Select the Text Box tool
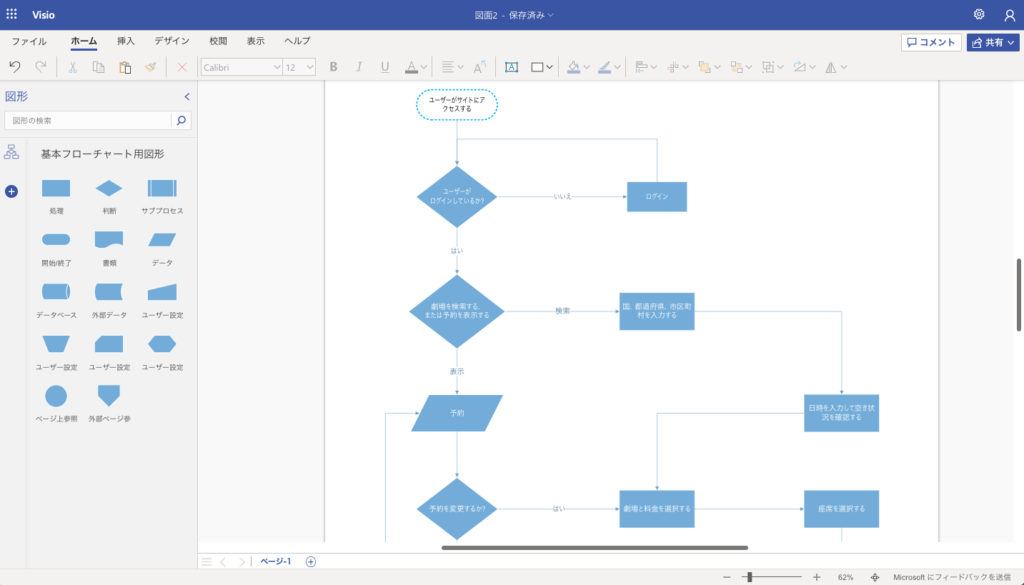 click(x=511, y=67)
